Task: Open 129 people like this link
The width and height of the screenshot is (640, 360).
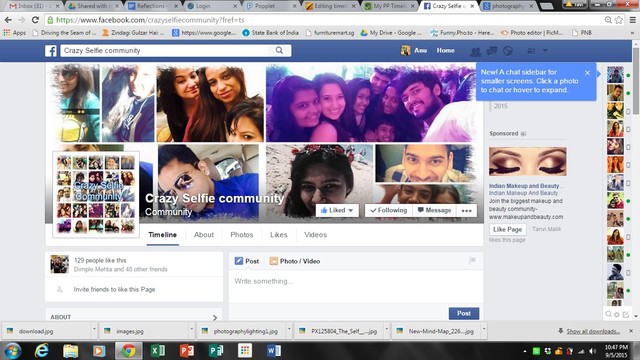Action: [100, 260]
